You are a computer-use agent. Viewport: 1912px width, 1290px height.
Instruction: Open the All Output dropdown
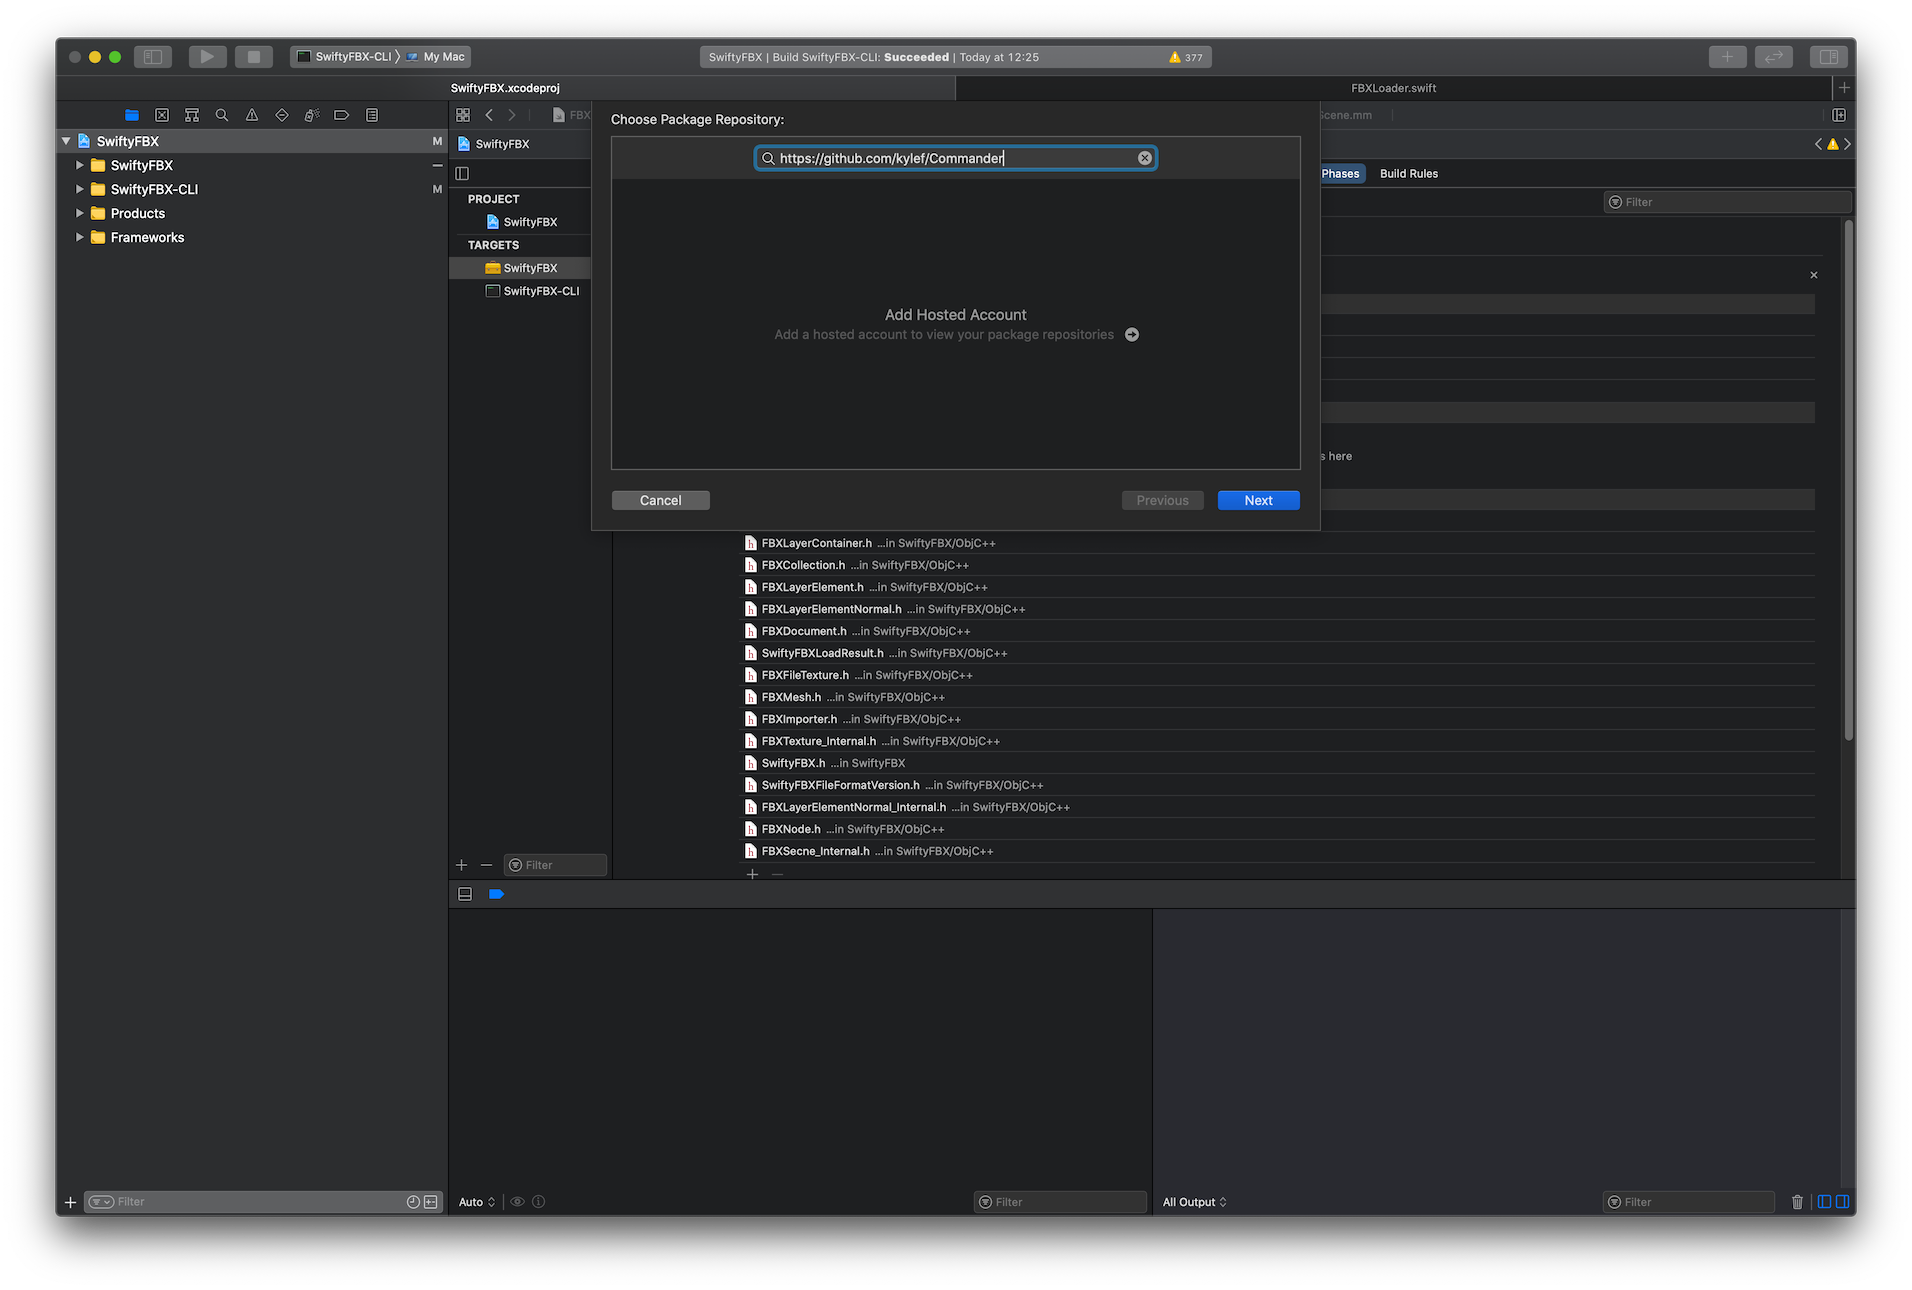pos(1194,1202)
